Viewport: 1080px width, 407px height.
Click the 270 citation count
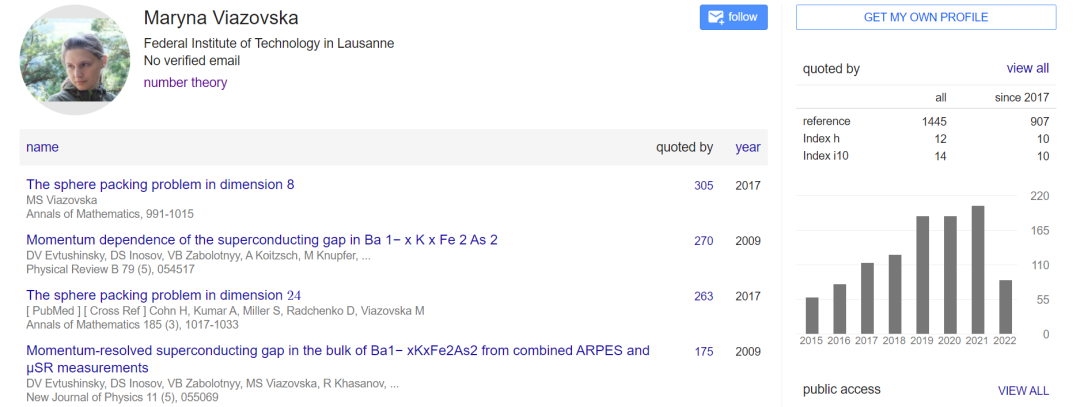703,241
